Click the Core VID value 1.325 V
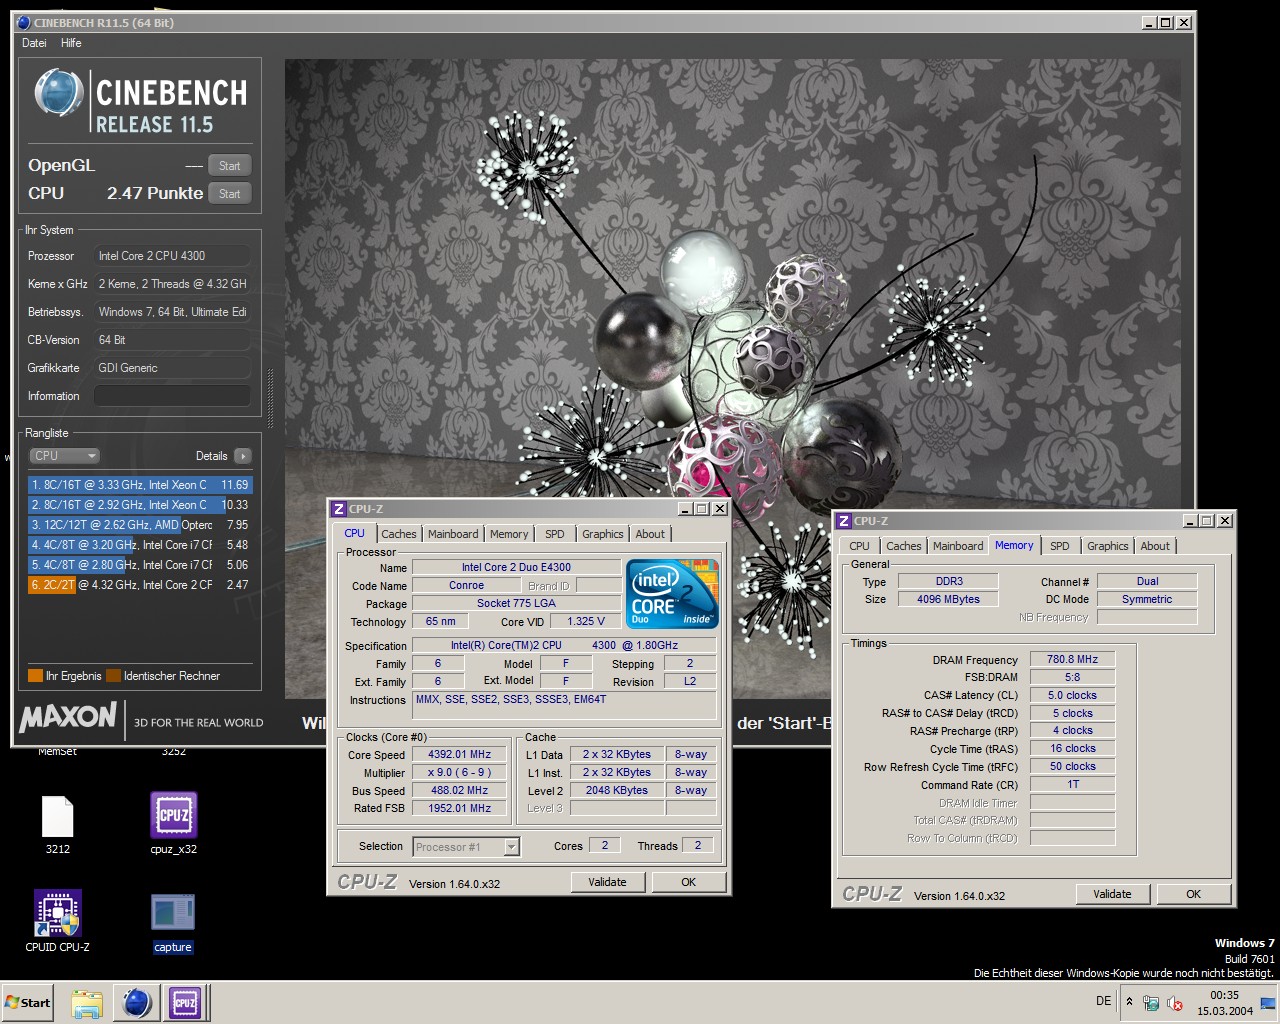The height and width of the screenshot is (1024, 1280). [x=585, y=621]
